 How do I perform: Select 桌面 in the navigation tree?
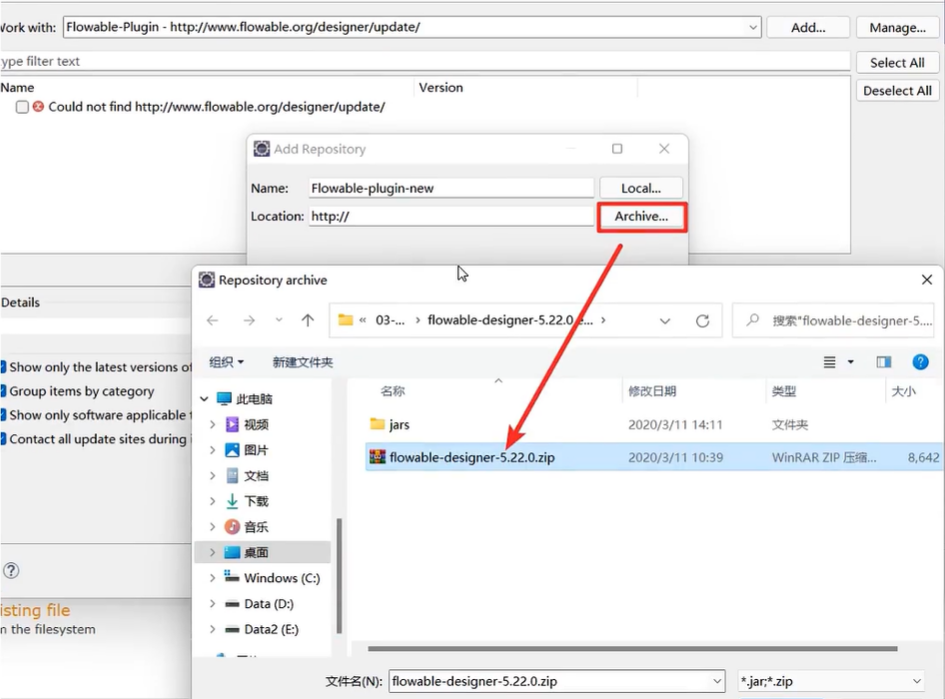(256, 553)
